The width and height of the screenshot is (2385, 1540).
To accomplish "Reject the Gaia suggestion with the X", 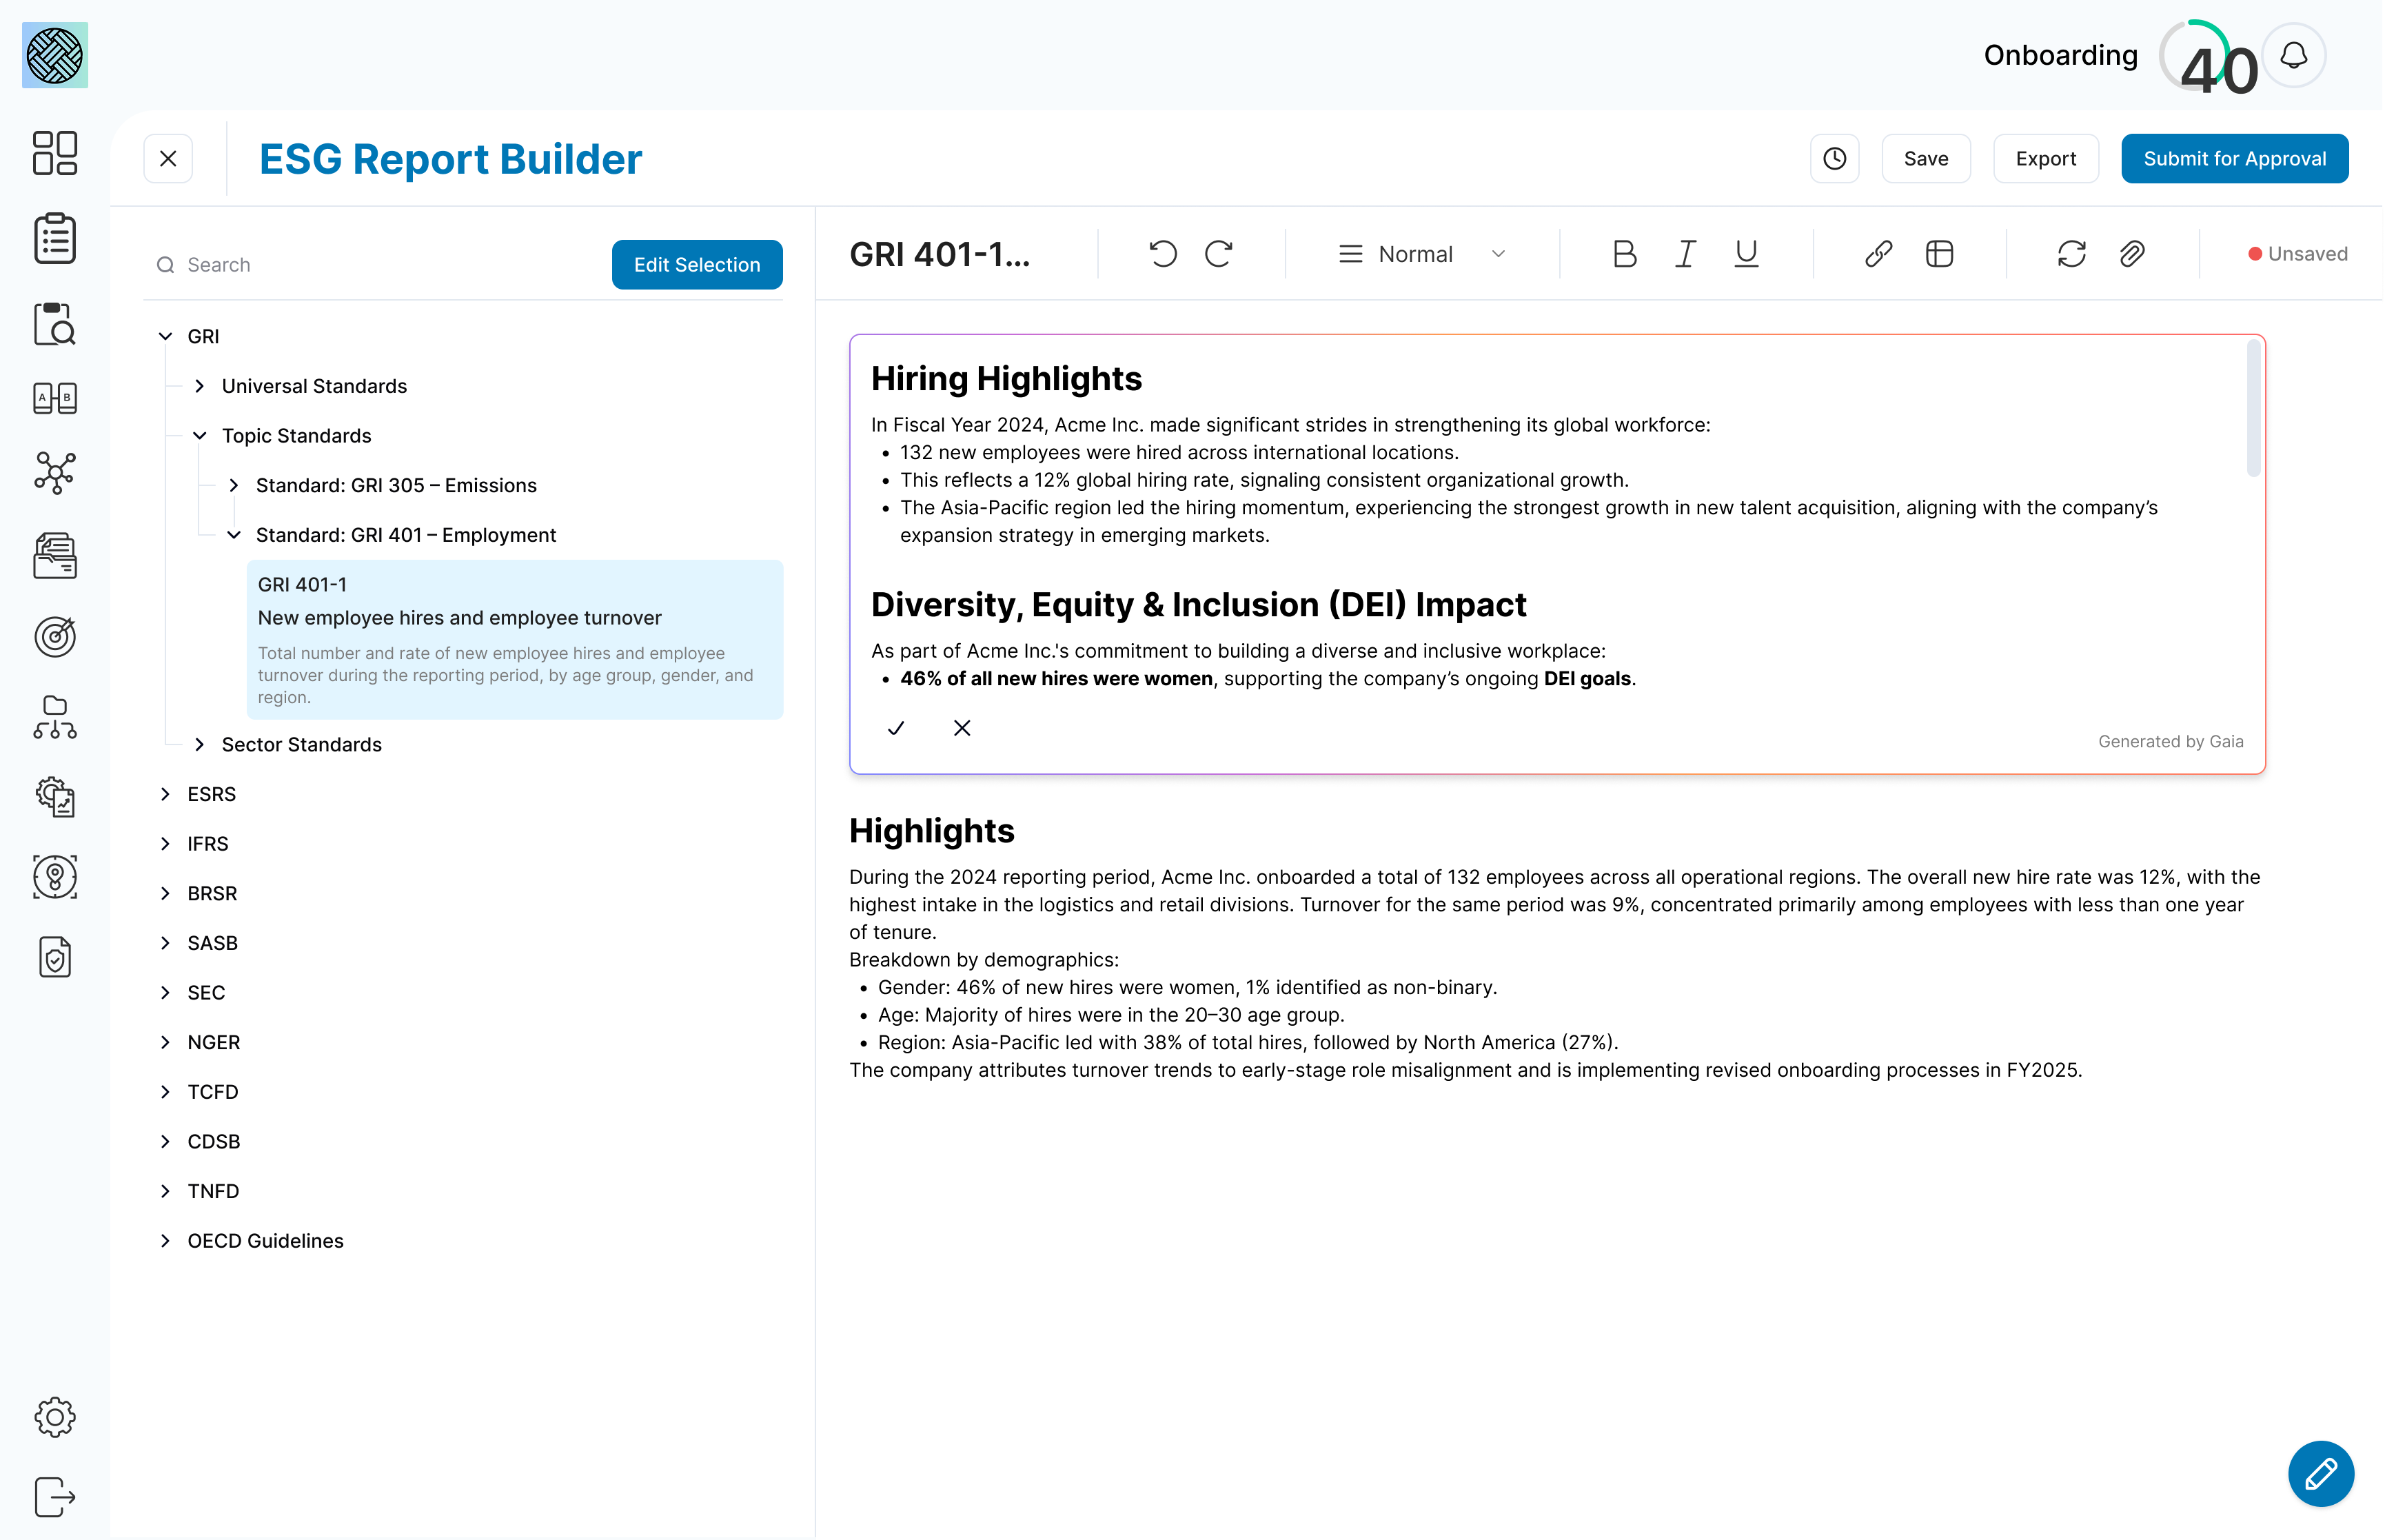I will coord(961,728).
